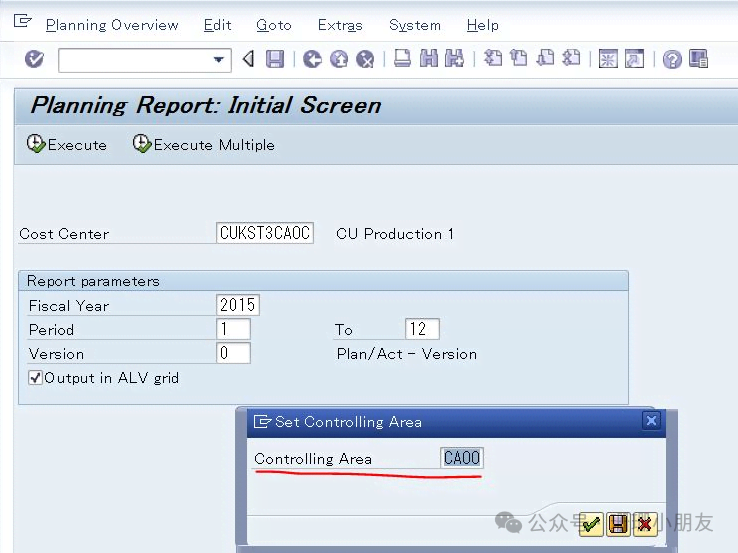Viewport: 738px width, 553px height.
Task: Click the Customize Local Layout icon
Action: (698, 60)
